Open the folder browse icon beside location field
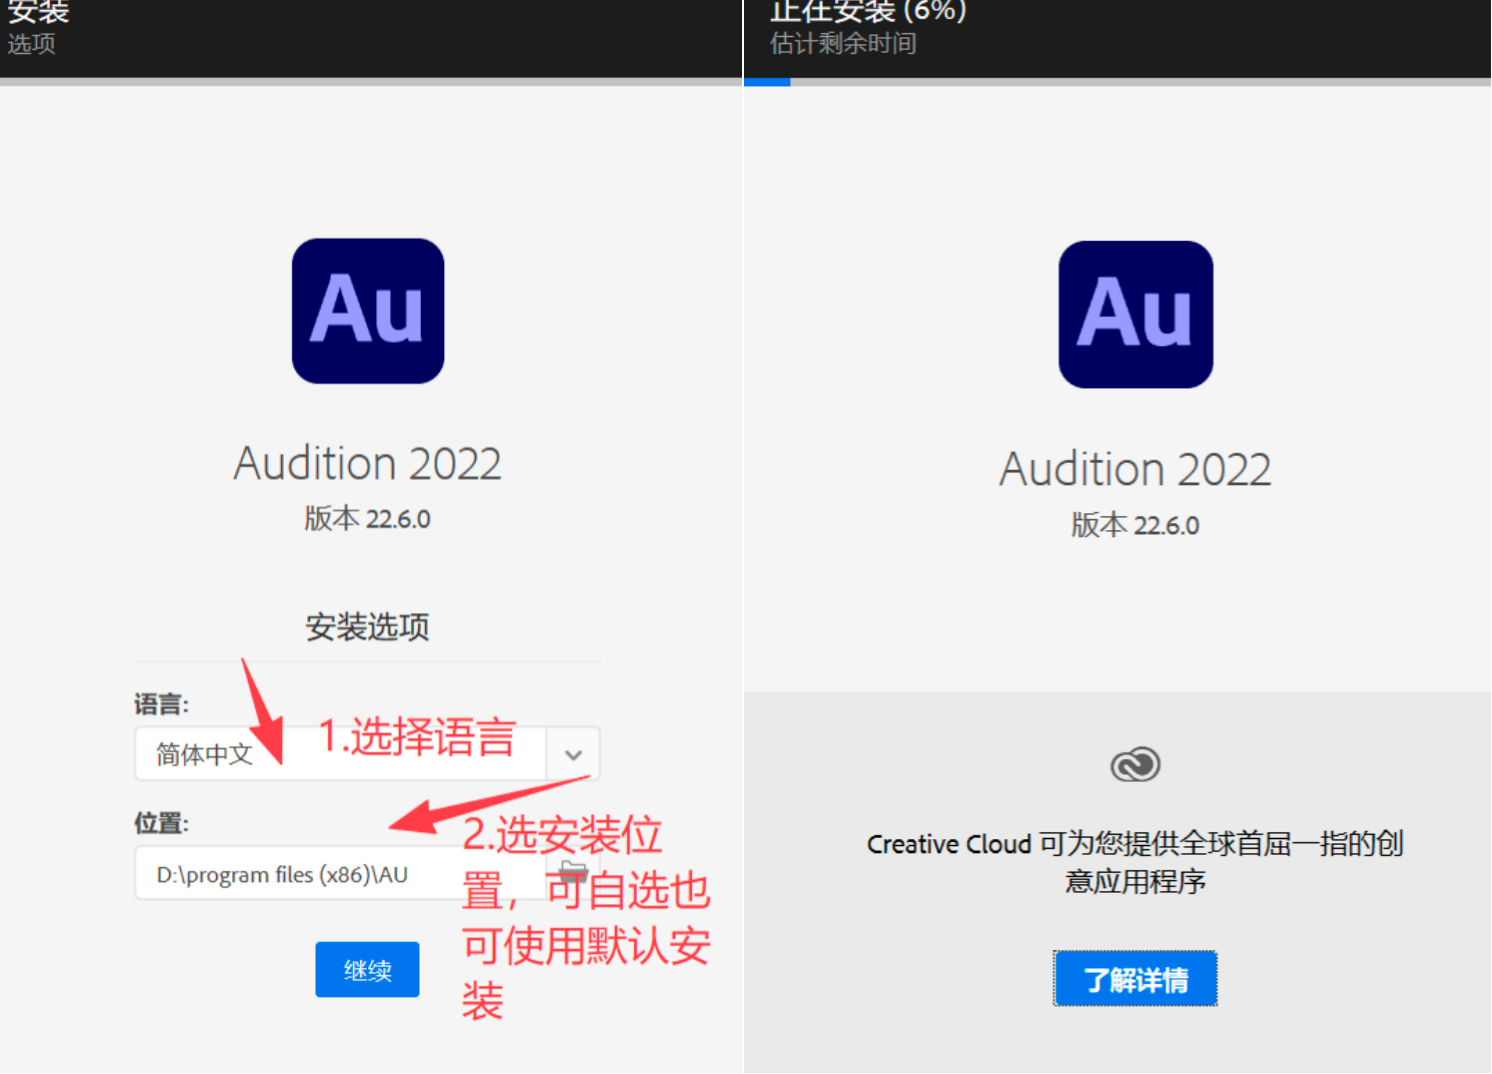Image resolution: width=1492 pixels, height=1074 pixels. click(573, 871)
